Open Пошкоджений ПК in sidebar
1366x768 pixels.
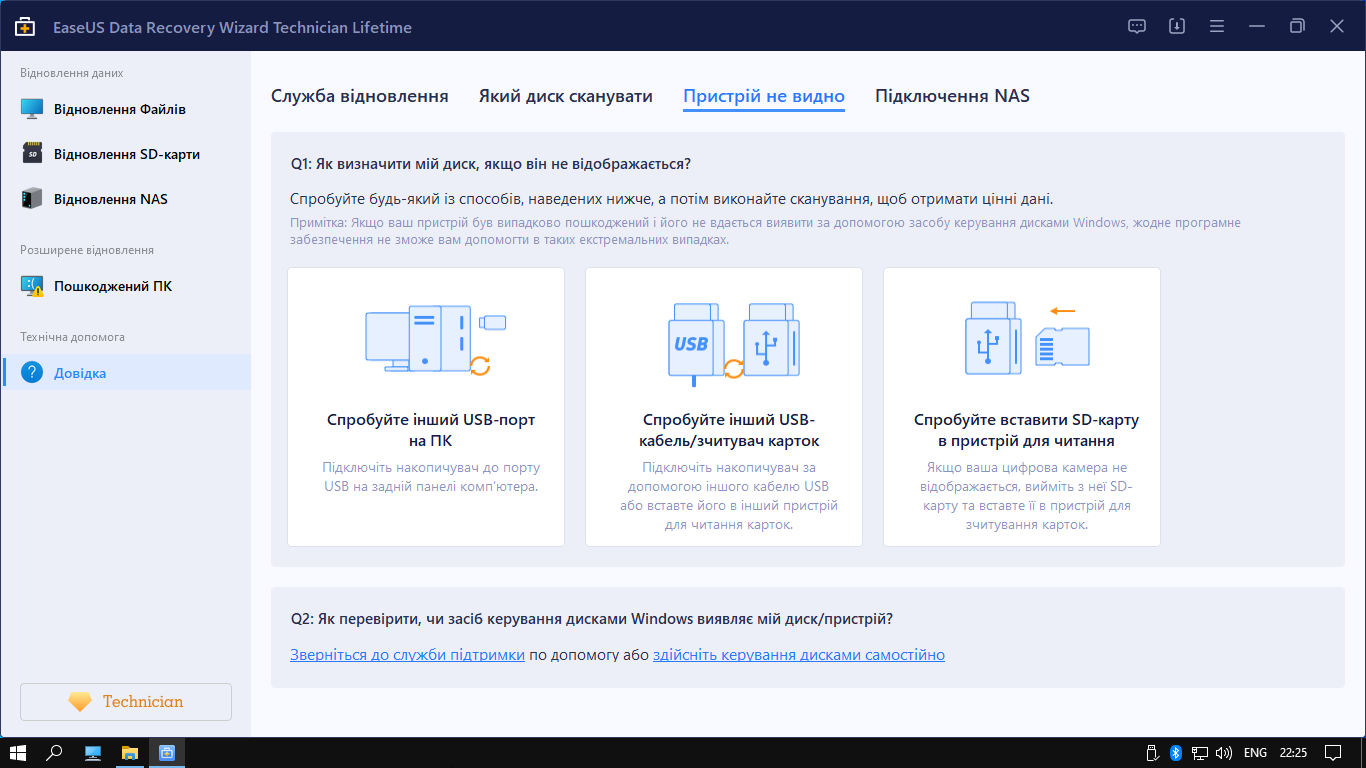coord(126,286)
